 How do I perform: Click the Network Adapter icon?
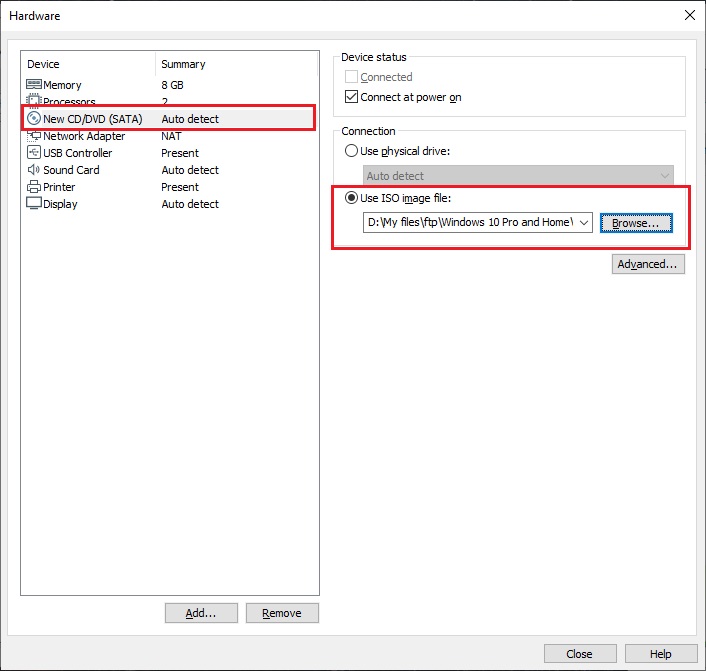tap(34, 136)
